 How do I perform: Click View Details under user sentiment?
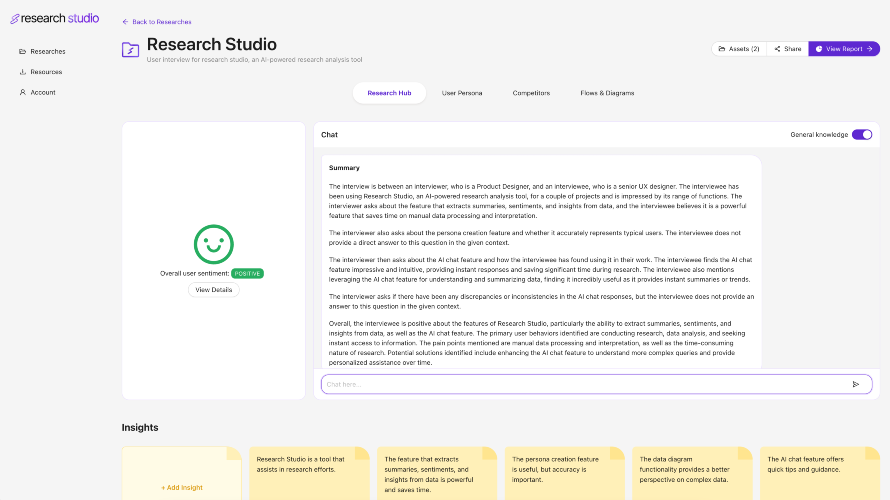213,290
